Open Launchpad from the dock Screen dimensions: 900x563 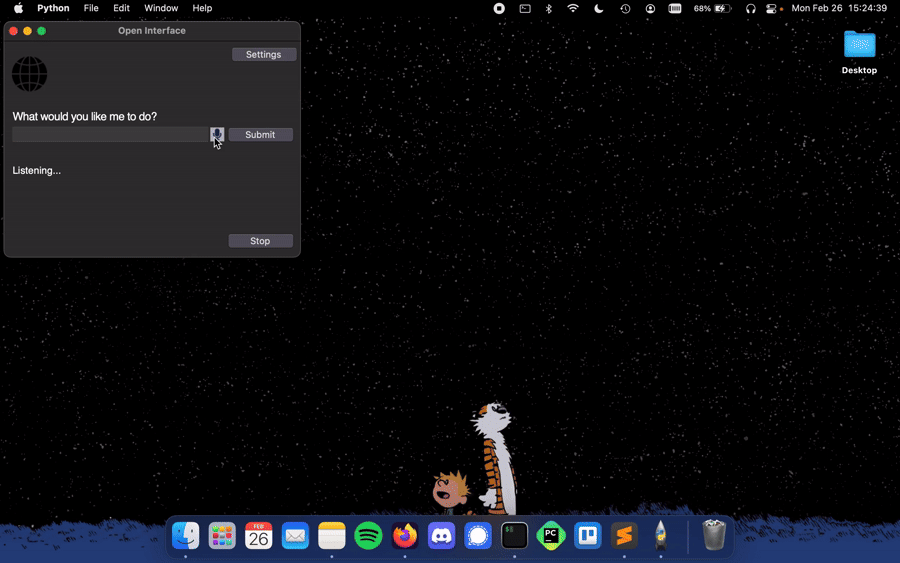coord(222,535)
